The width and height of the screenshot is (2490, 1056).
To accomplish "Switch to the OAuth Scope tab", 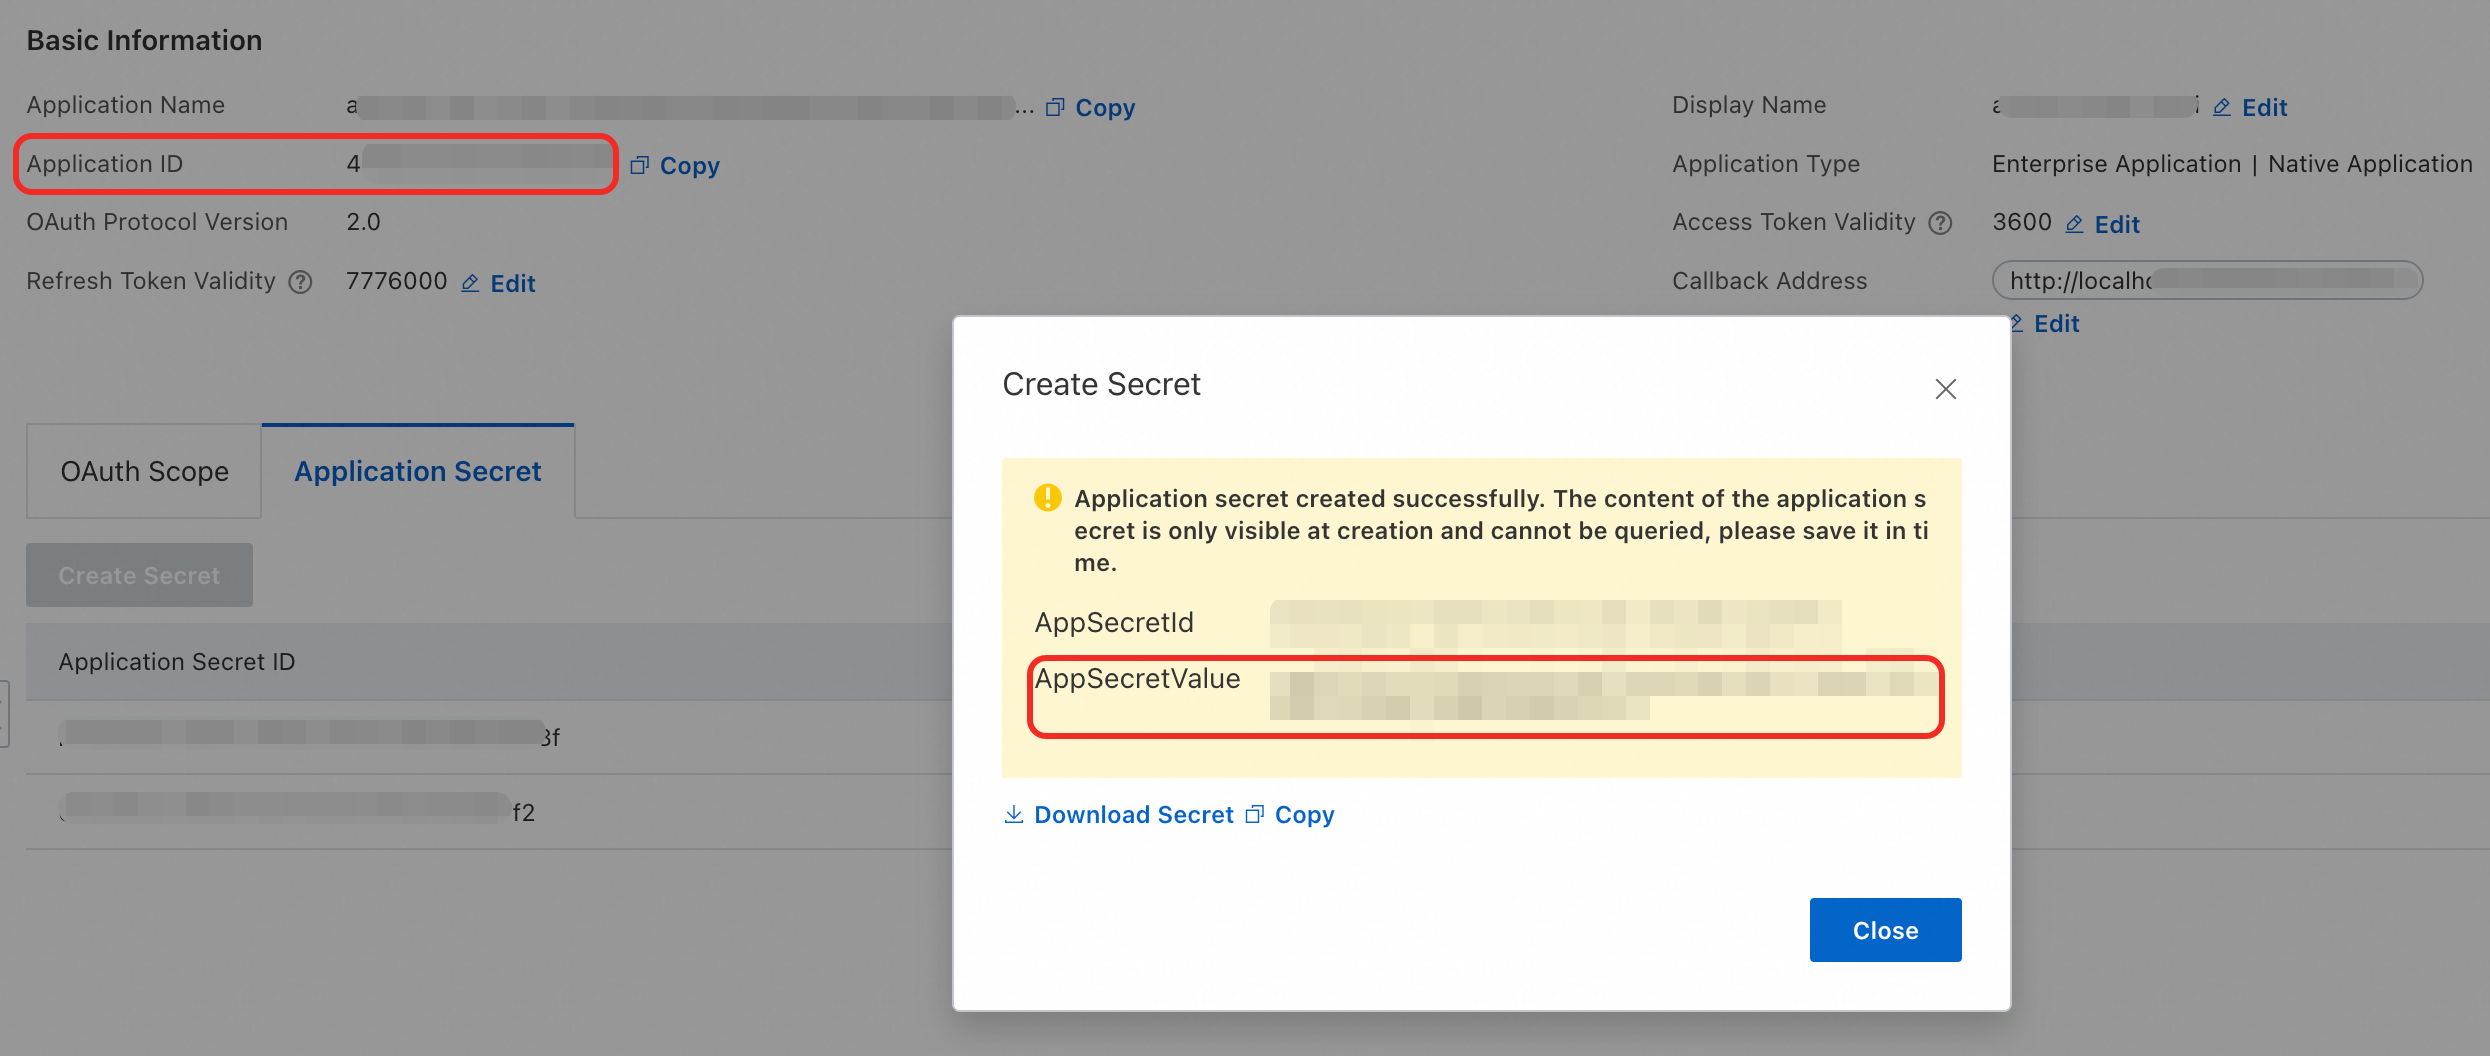I will (144, 471).
